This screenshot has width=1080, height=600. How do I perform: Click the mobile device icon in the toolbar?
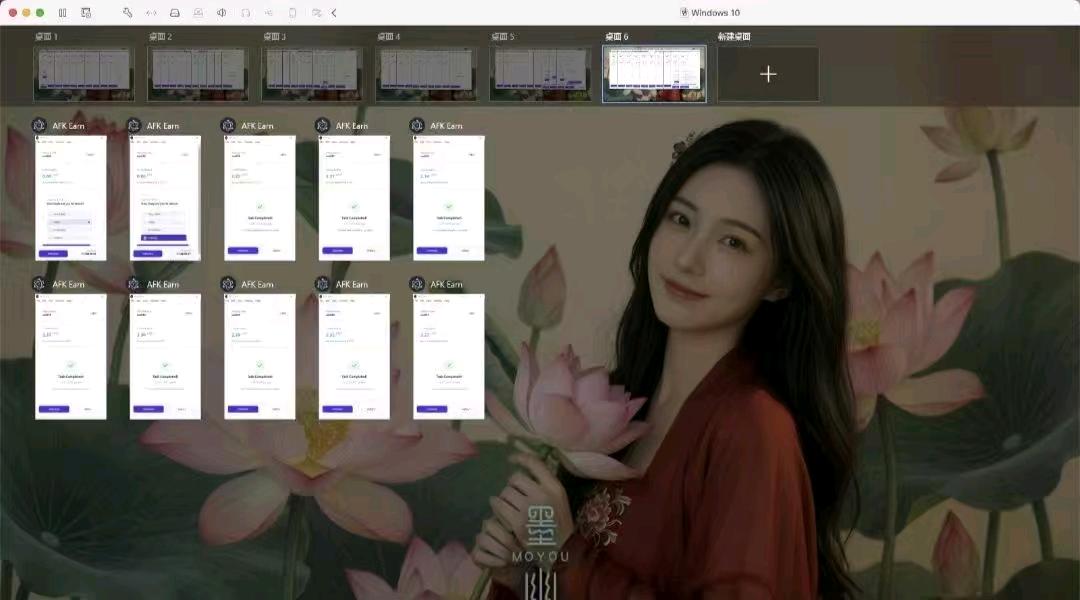pos(293,12)
